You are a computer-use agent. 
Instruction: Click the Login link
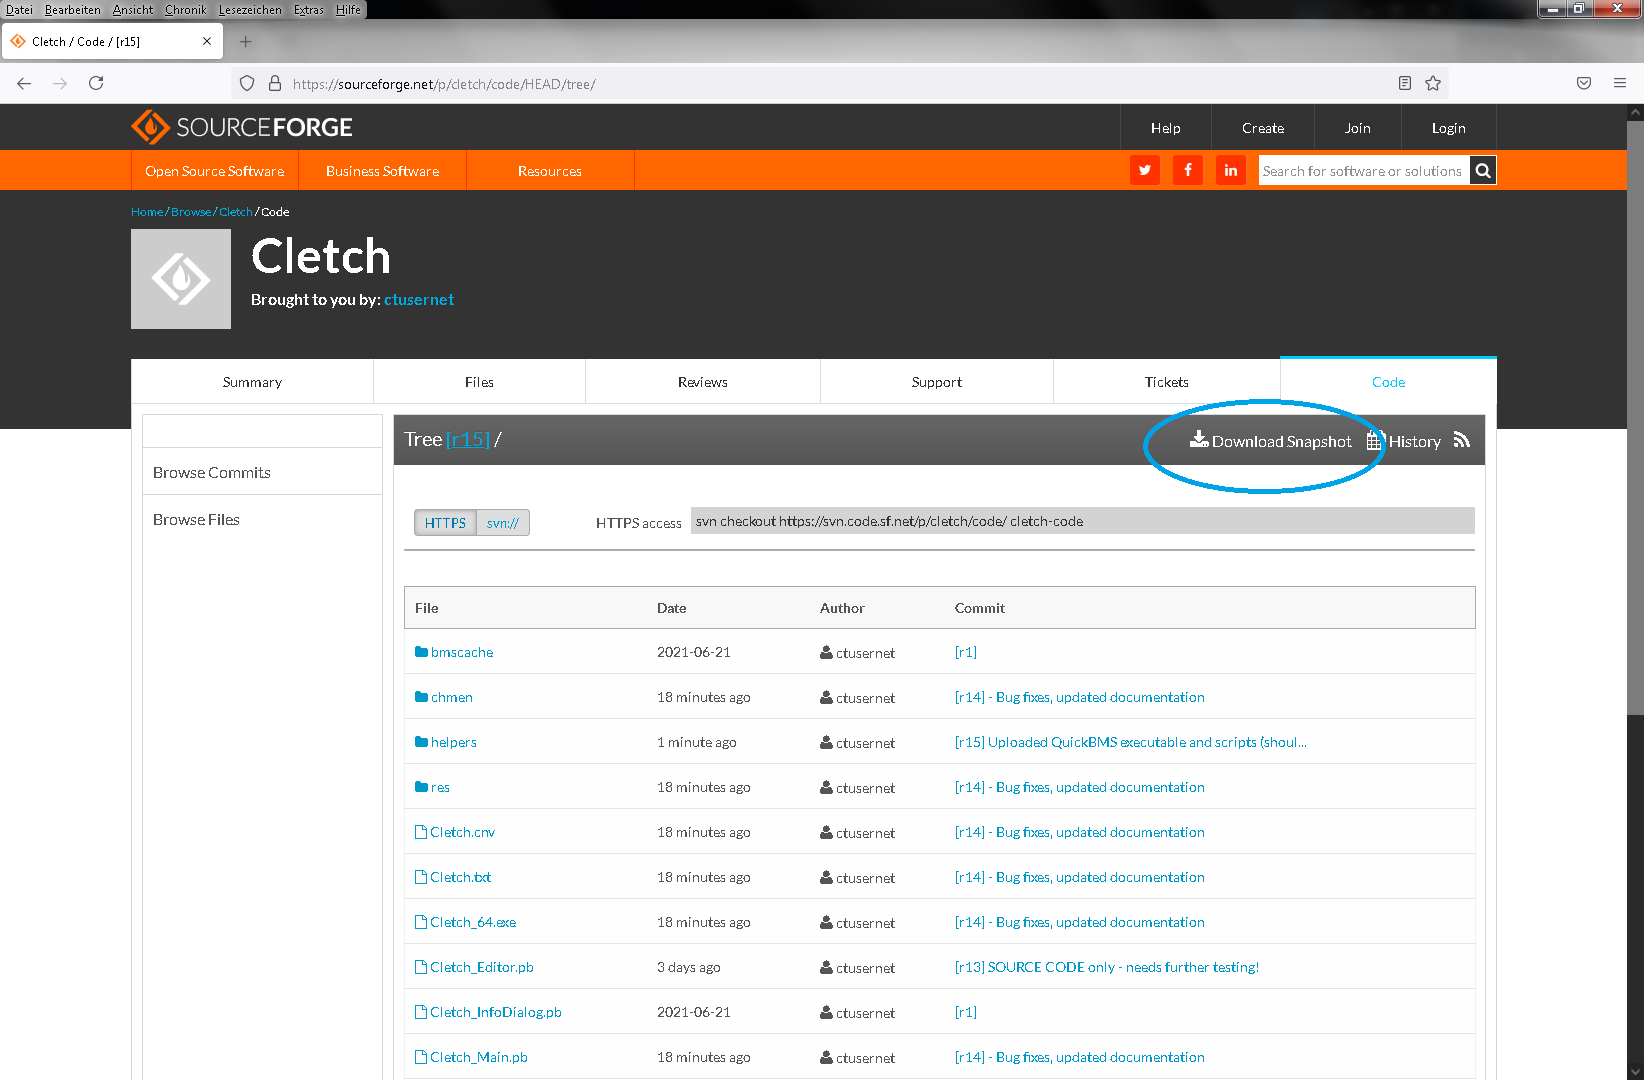point(1449,128)
